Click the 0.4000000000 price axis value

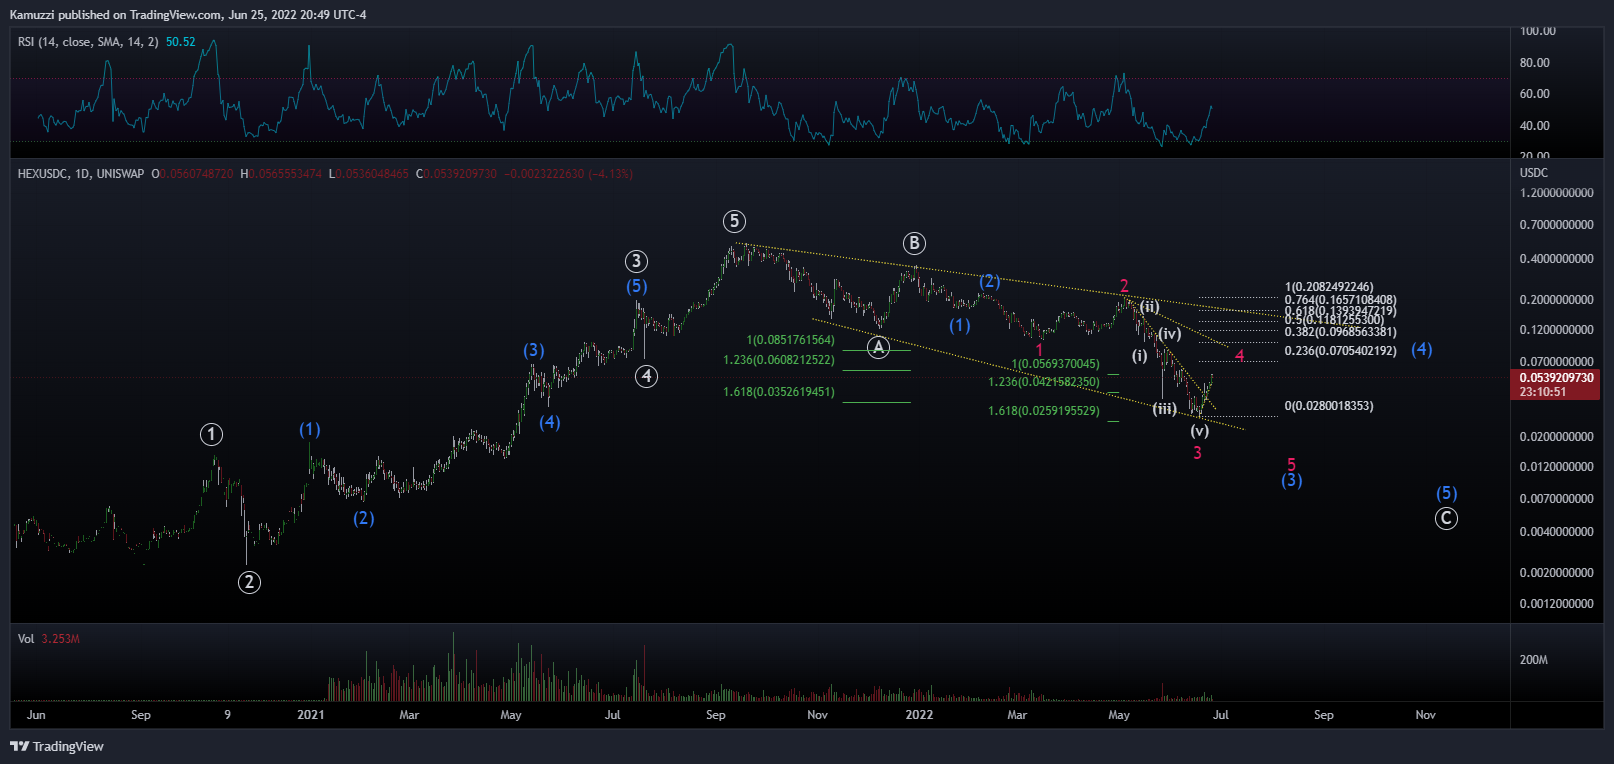pos(1556,259)
